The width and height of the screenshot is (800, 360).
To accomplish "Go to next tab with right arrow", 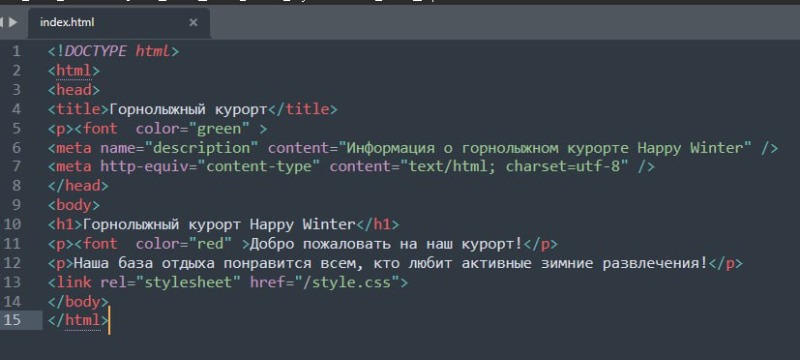I will (13, 22).
